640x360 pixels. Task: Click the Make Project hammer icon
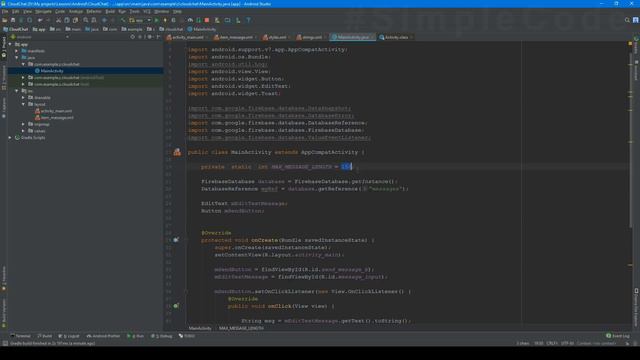(122, 20)
